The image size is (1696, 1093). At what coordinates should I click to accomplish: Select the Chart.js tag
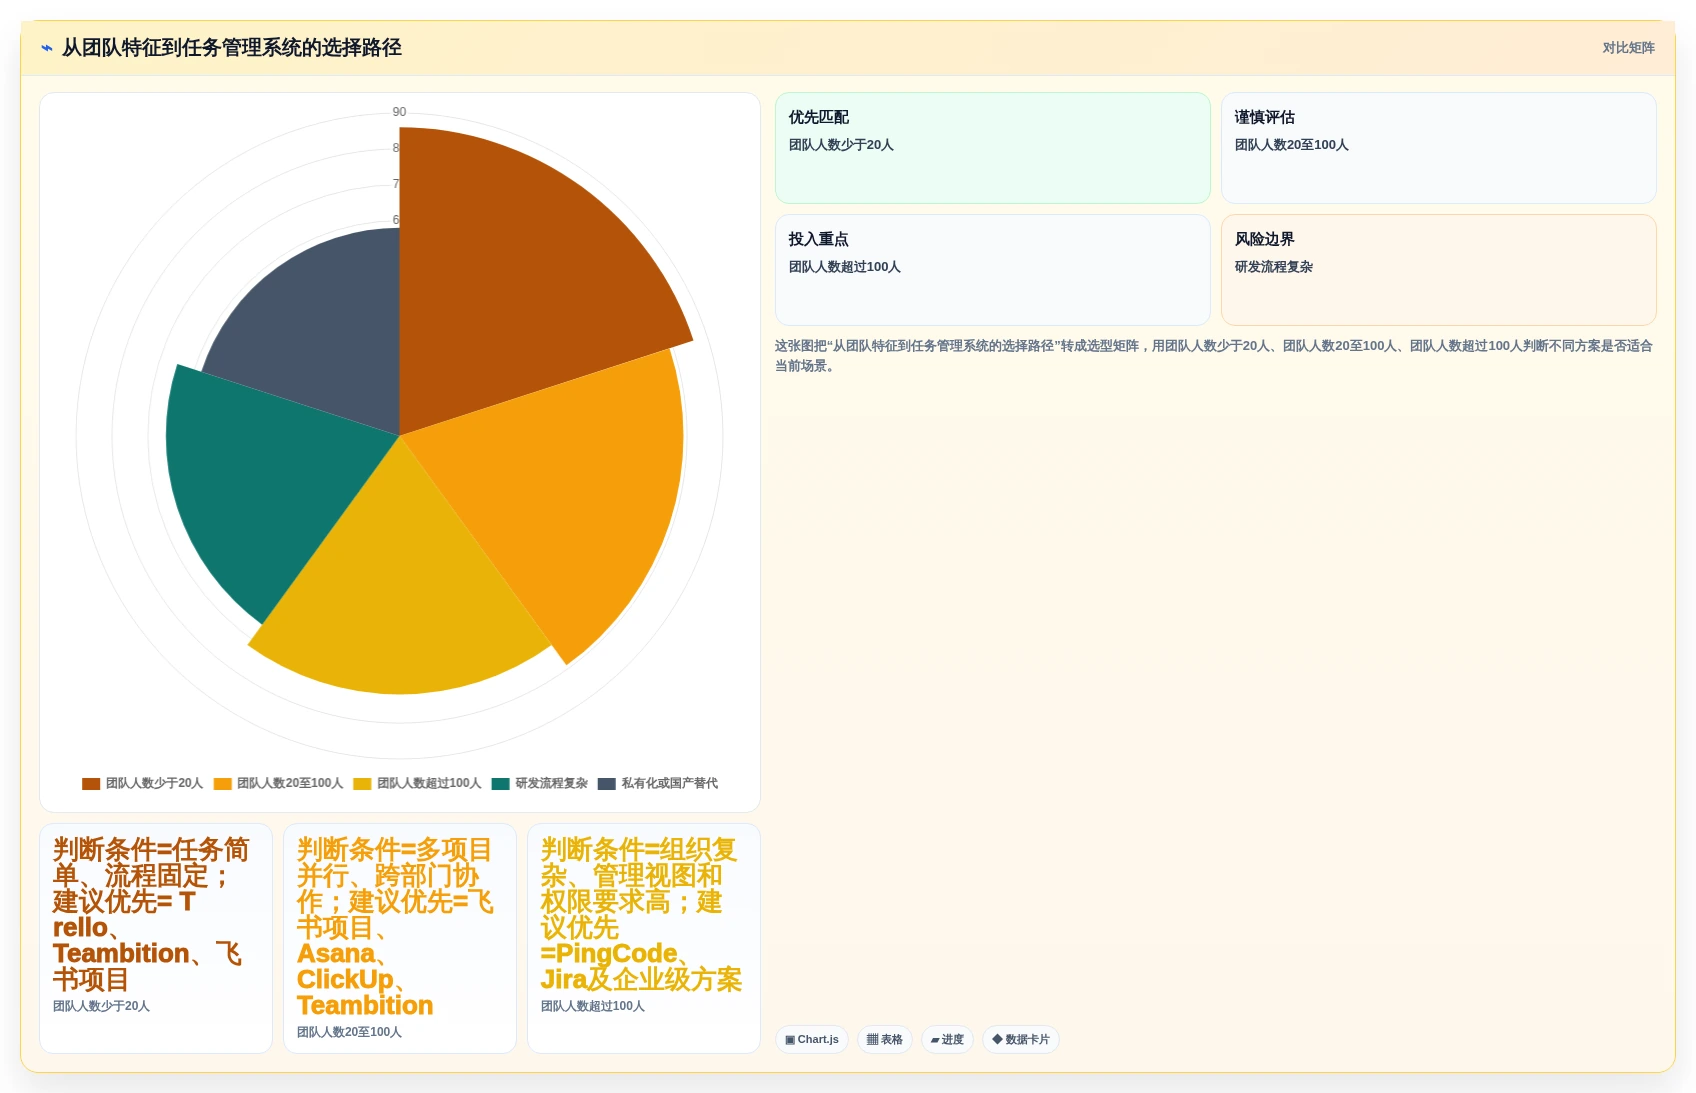(812, 1040)
